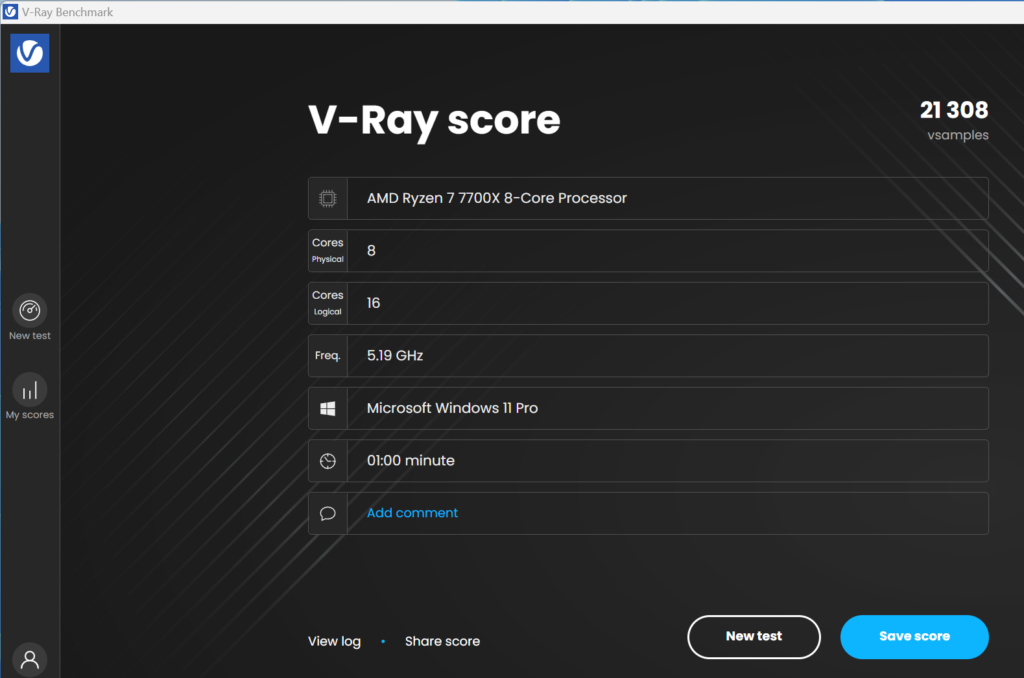The image size is (1024, 678).
Task: Start a New test with outlined button
Action: point(754,637)
